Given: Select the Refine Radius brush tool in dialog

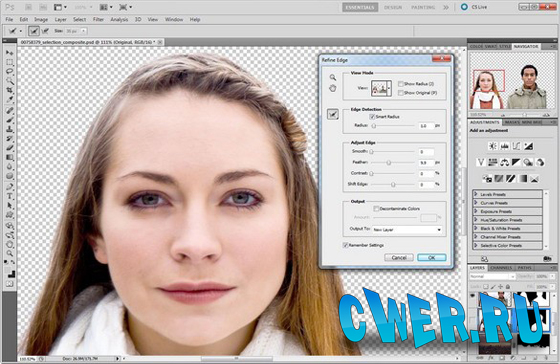Looking at the screenshot, I should coord(333,114).
